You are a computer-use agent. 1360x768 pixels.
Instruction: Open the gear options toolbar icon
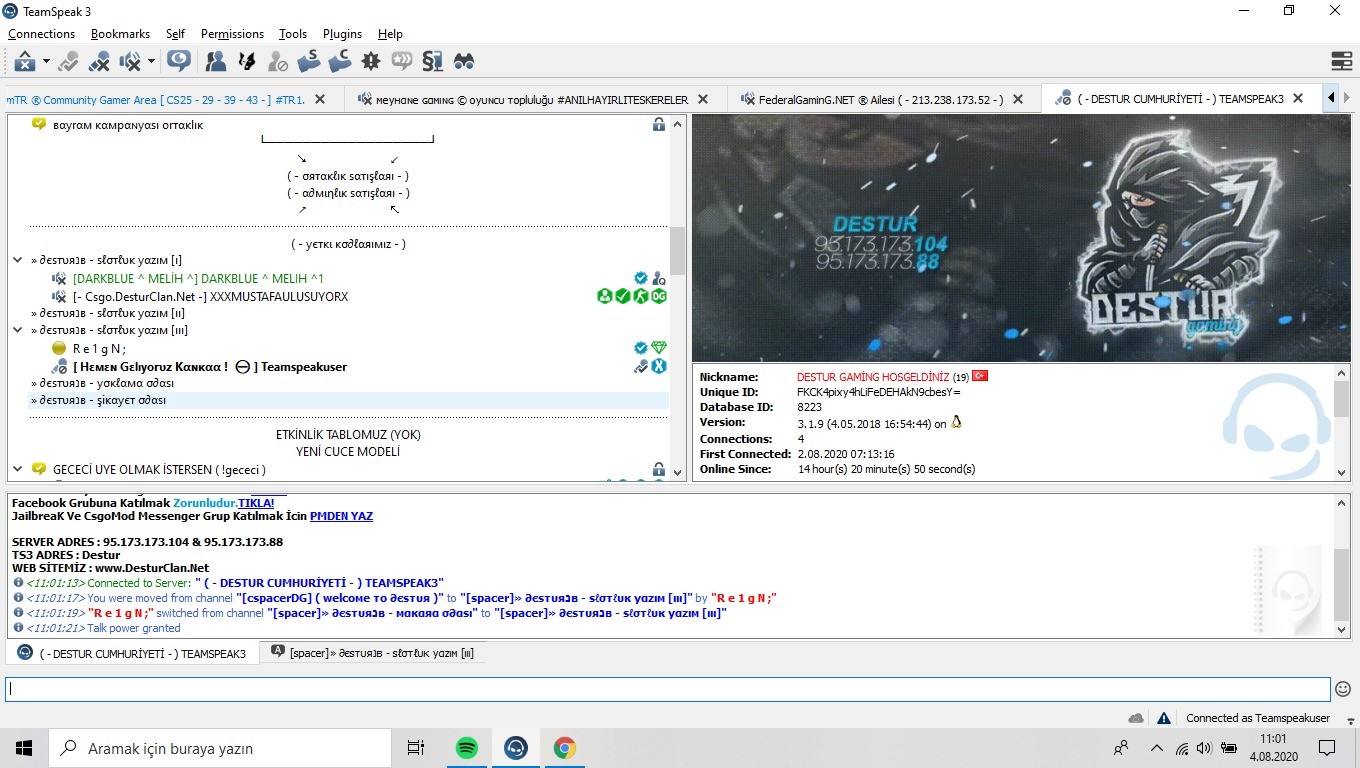coord(371,61)
